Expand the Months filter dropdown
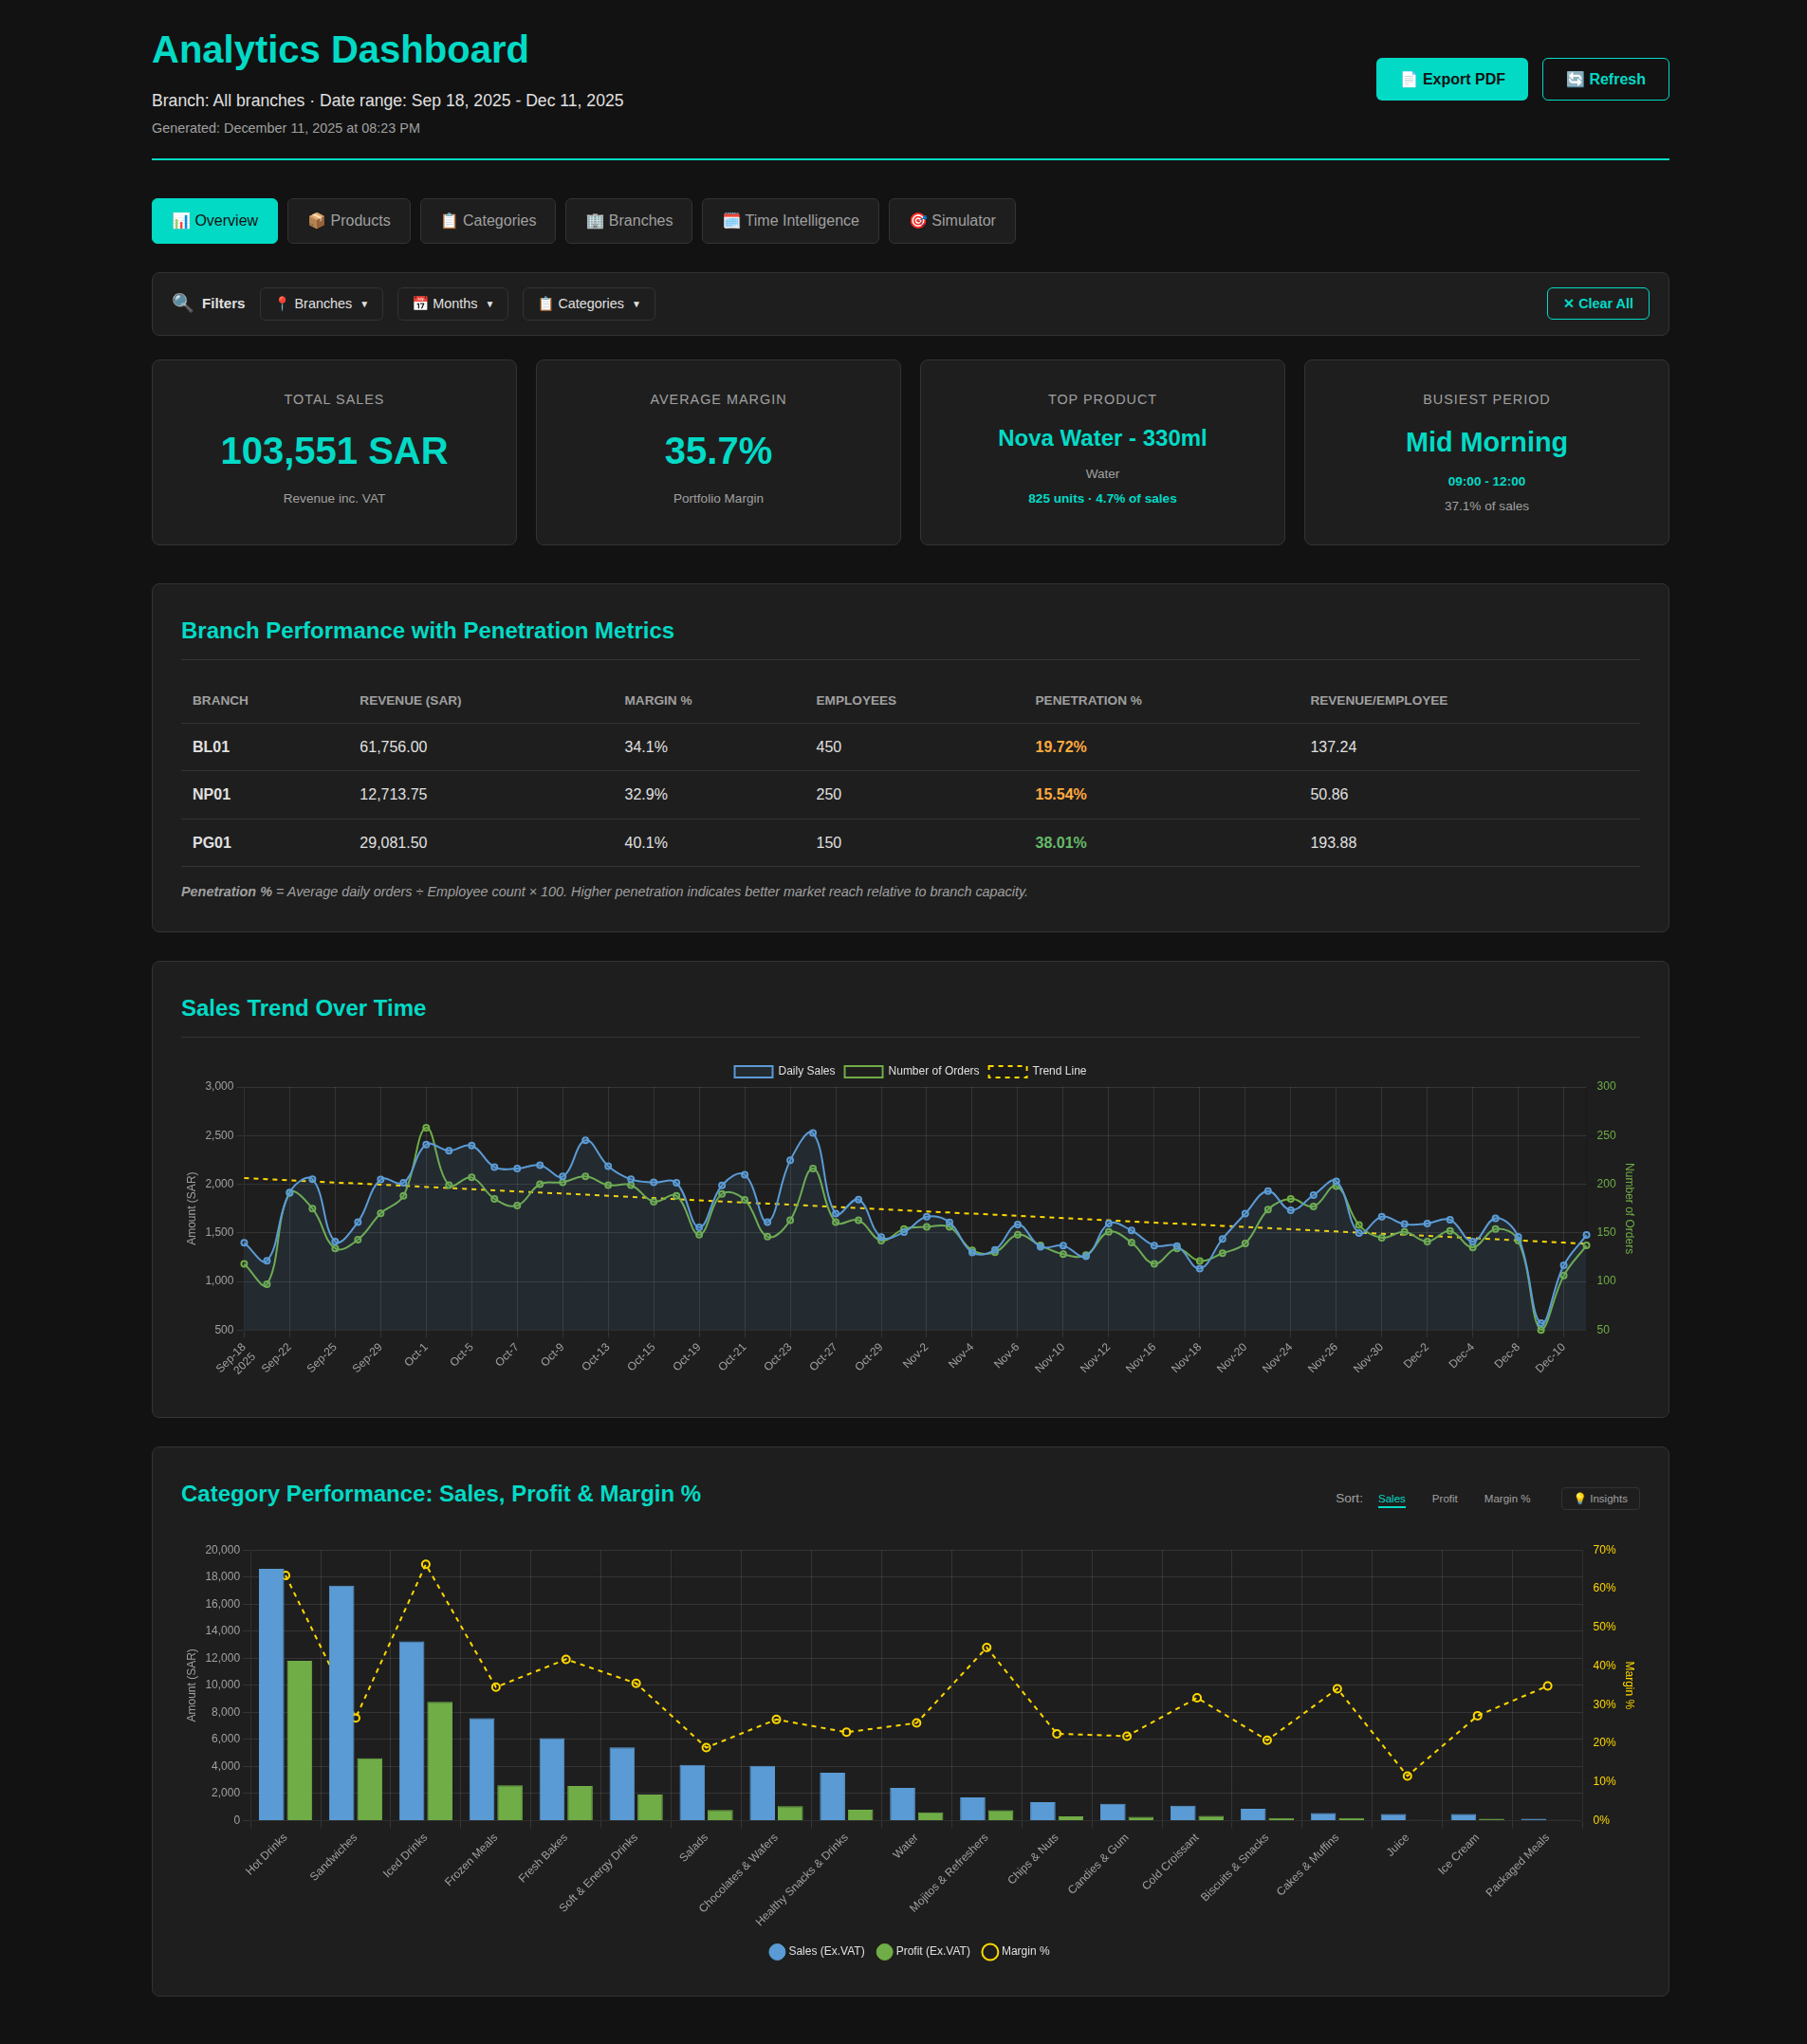 (x=452, y=303)
